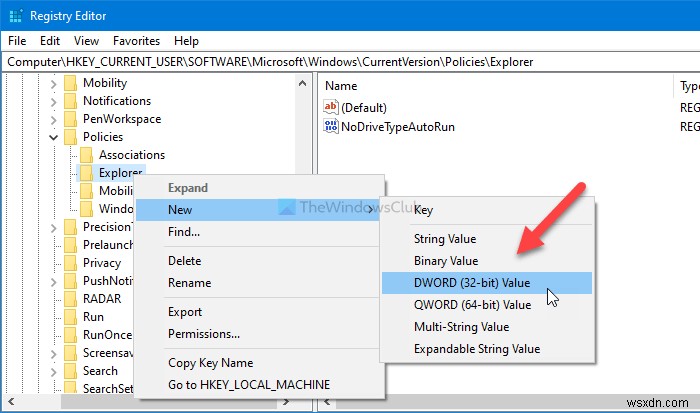Collapse the Policies tree node
The width and height of the screenshot is (700, 413).
[x=54, y=137]
